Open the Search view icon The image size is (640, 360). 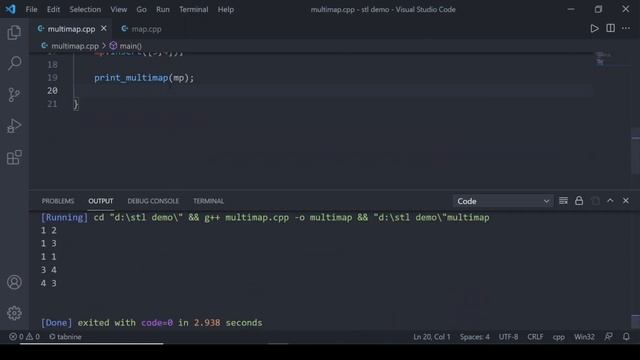[14, 64]
